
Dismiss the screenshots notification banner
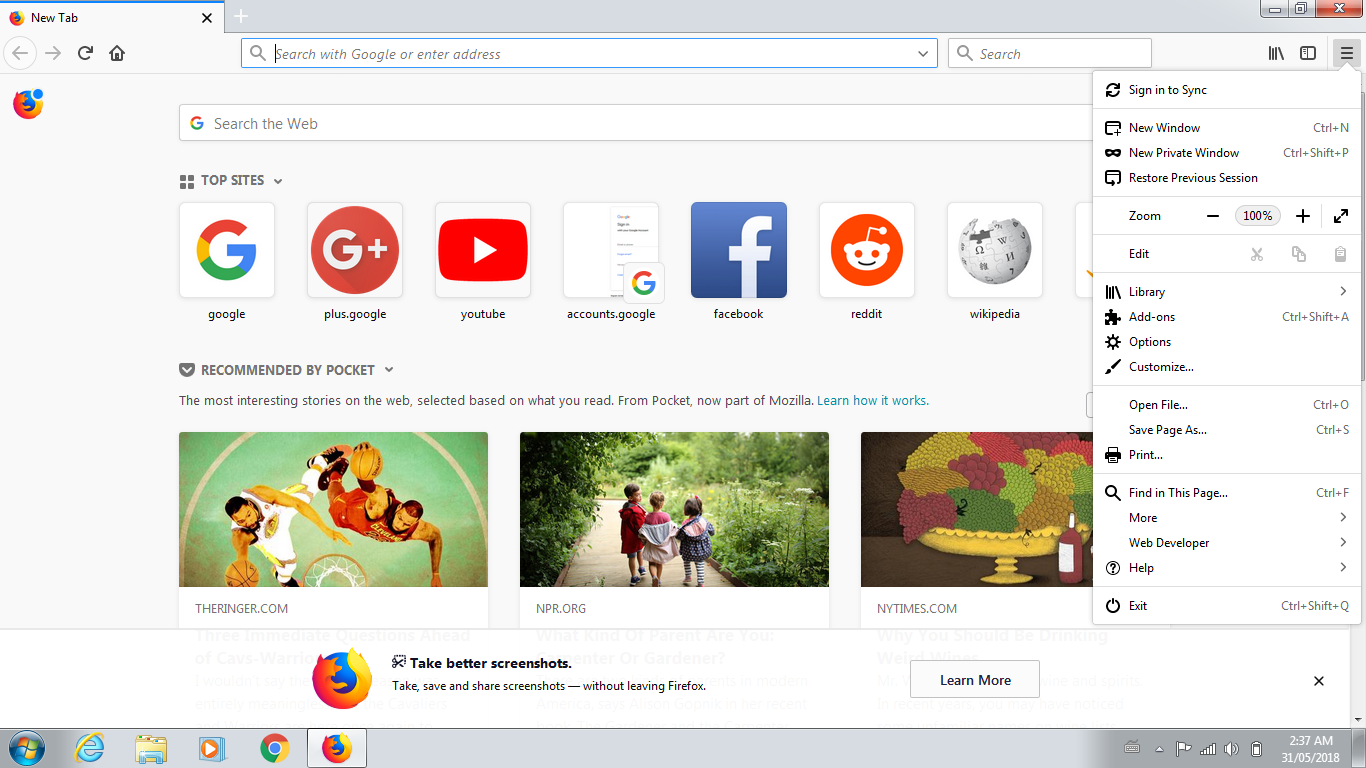(1319, 681)
